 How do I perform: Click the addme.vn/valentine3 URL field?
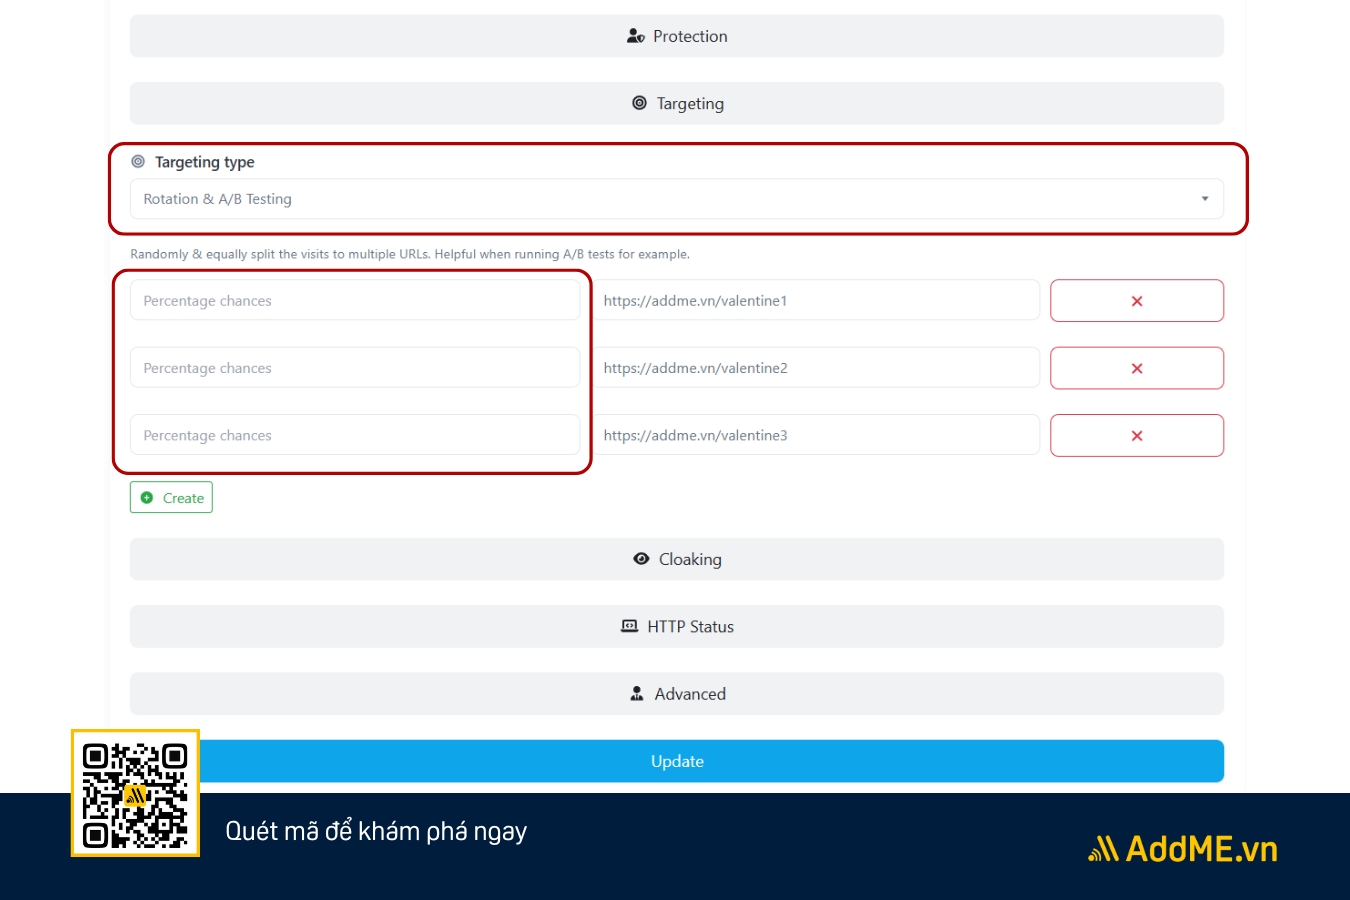point(815,435)
